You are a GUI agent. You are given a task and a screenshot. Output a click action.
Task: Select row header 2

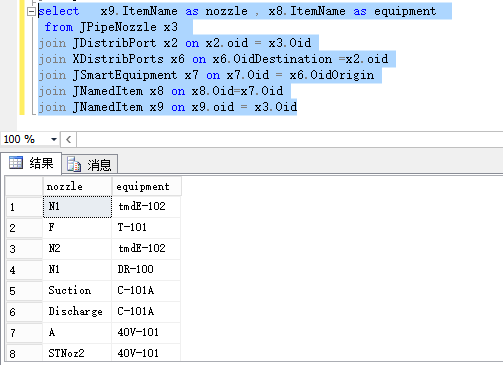24,228
